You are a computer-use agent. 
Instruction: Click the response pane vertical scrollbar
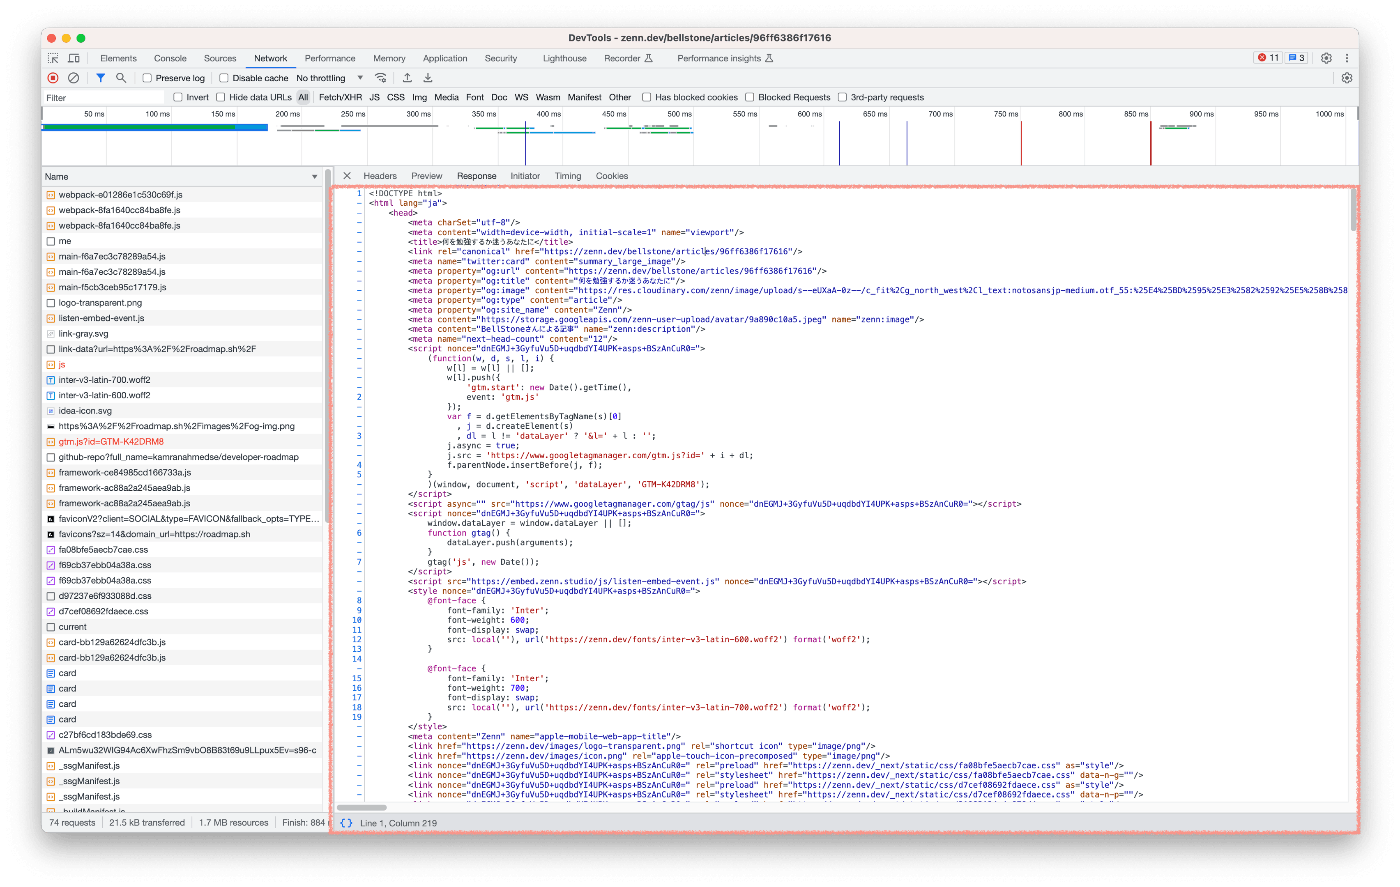[1354, 210]
